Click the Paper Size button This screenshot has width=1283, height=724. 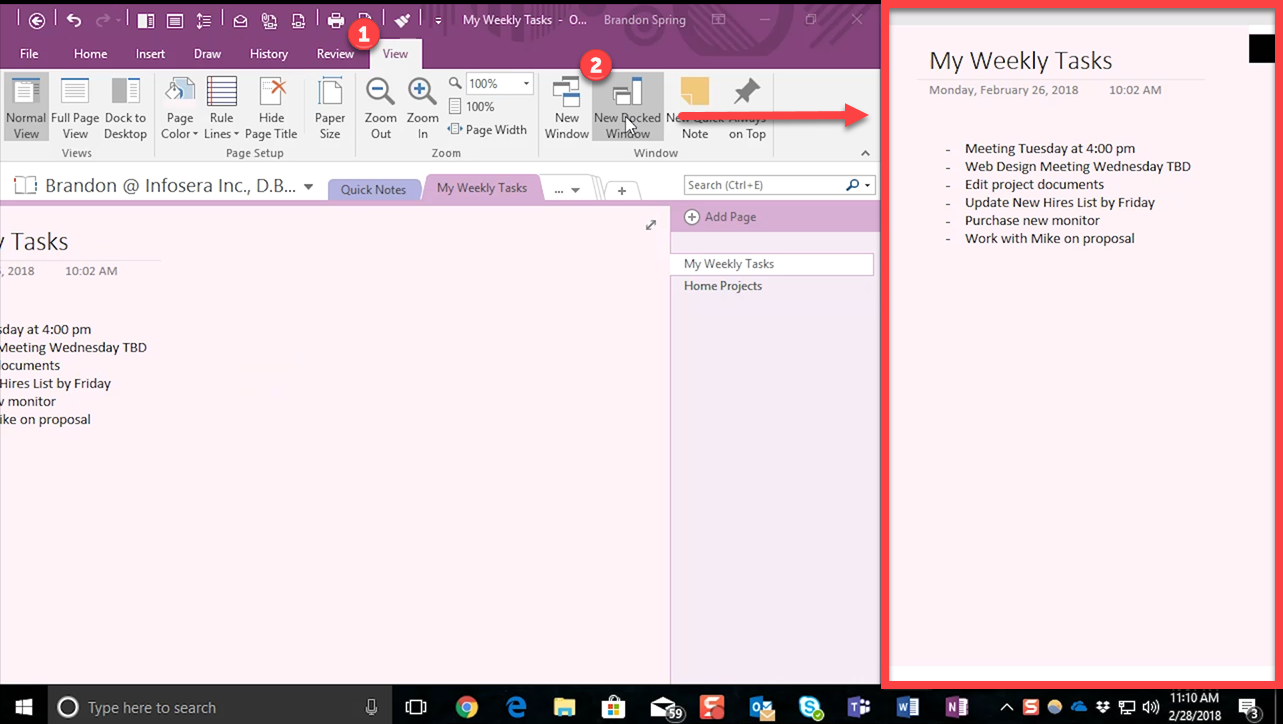tap(330, 107)
